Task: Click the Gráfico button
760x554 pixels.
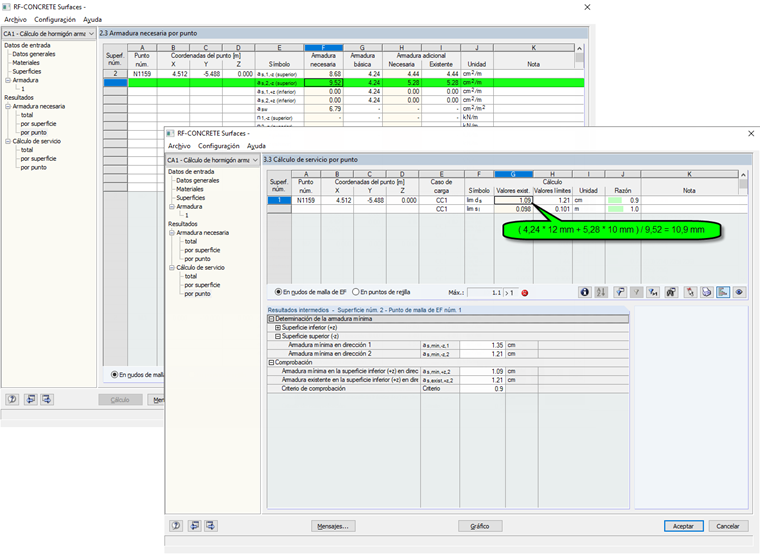Action: click(x=480, y=526)
